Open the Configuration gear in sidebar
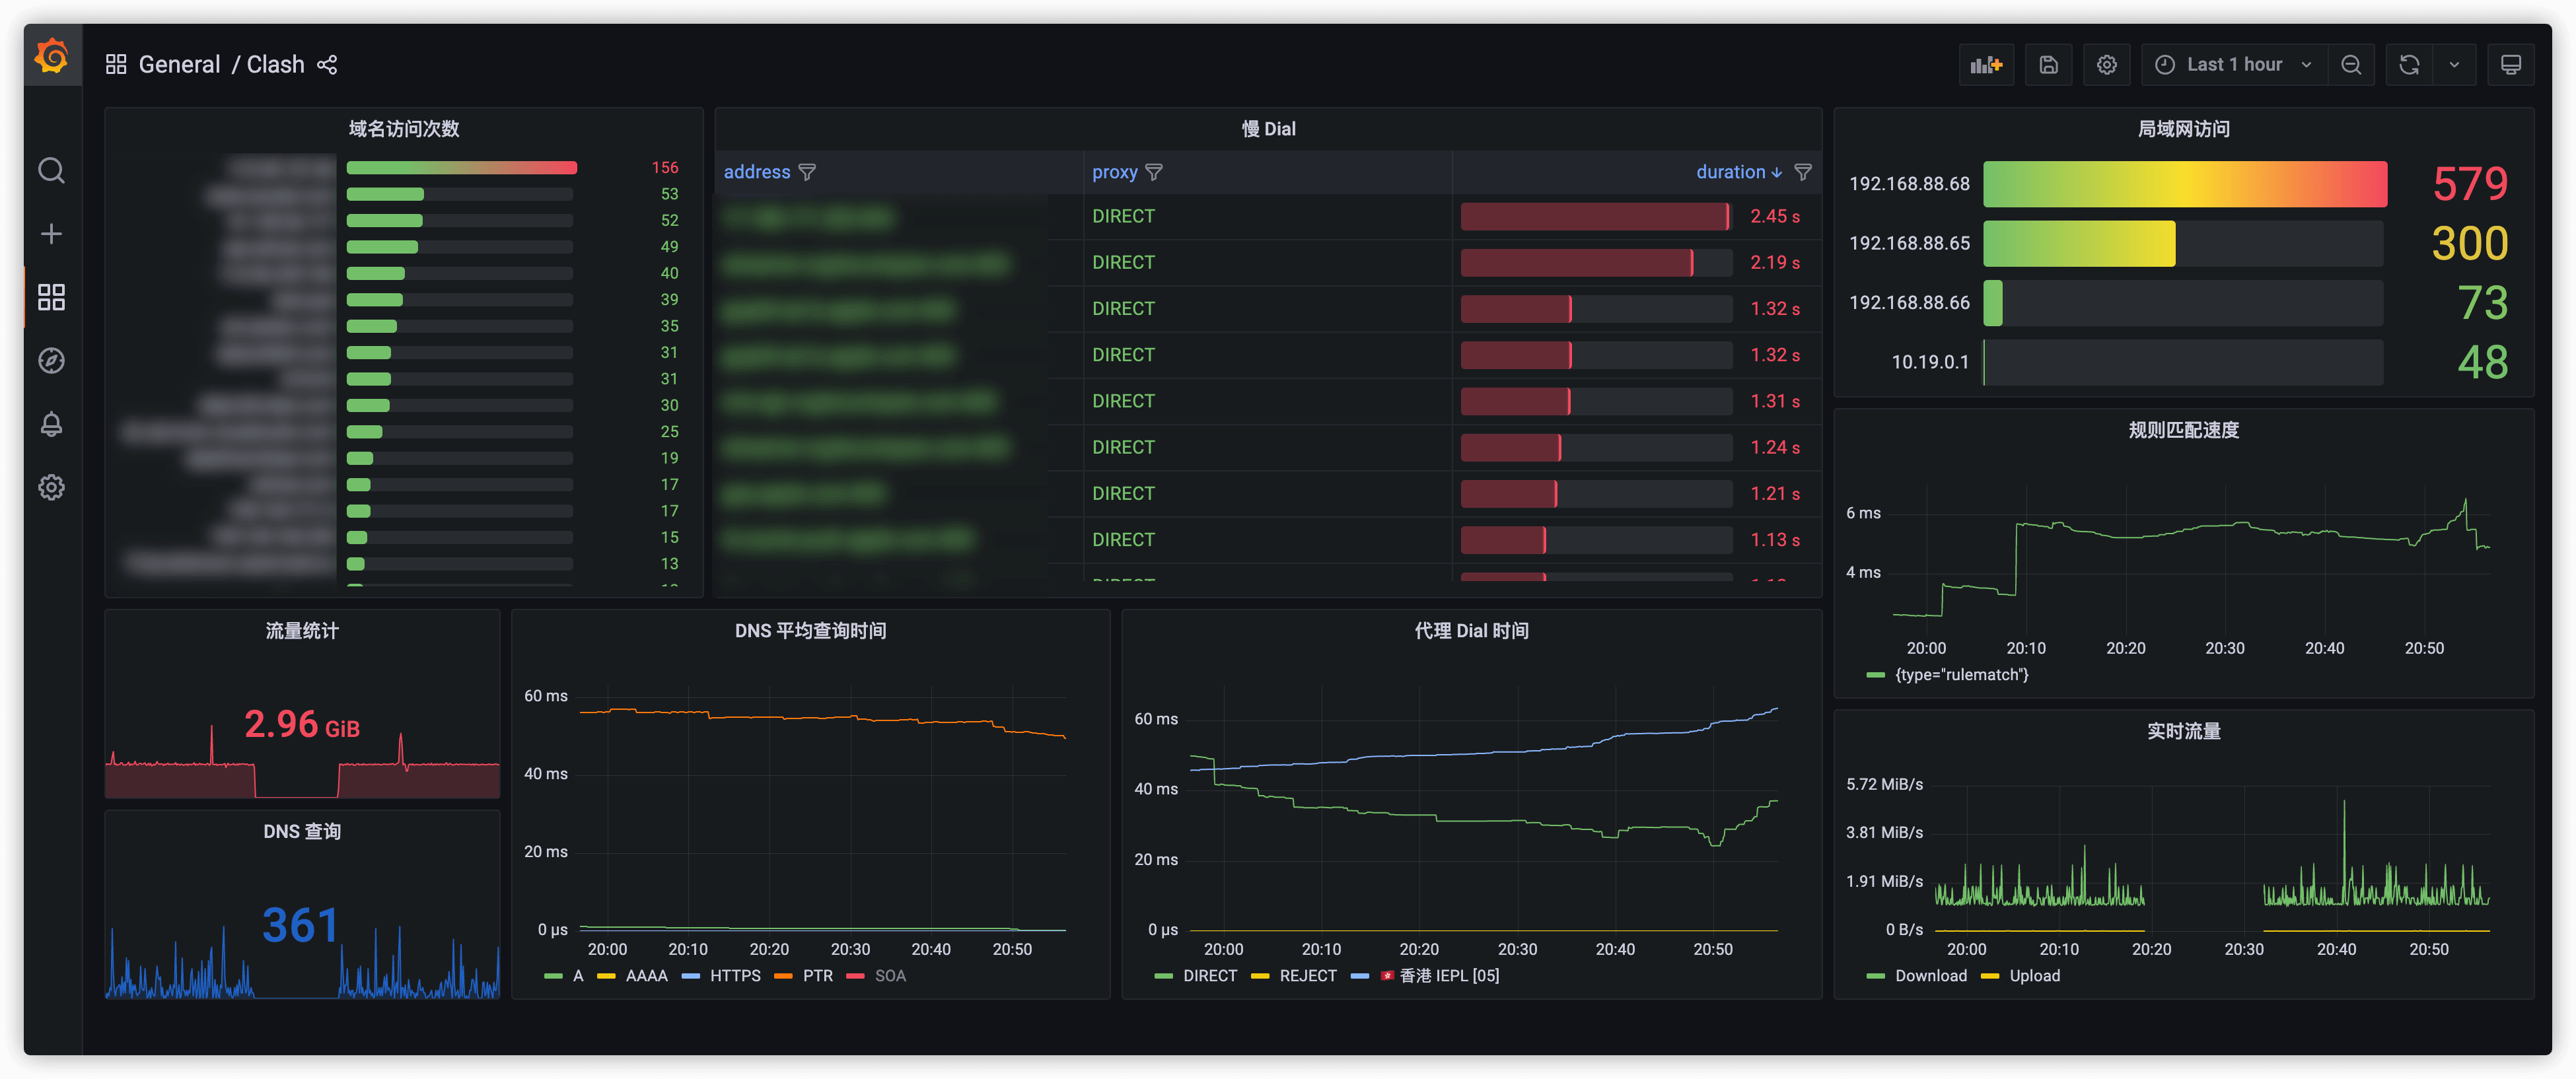The image size is (2576, 1079). (x=52, y=487)
